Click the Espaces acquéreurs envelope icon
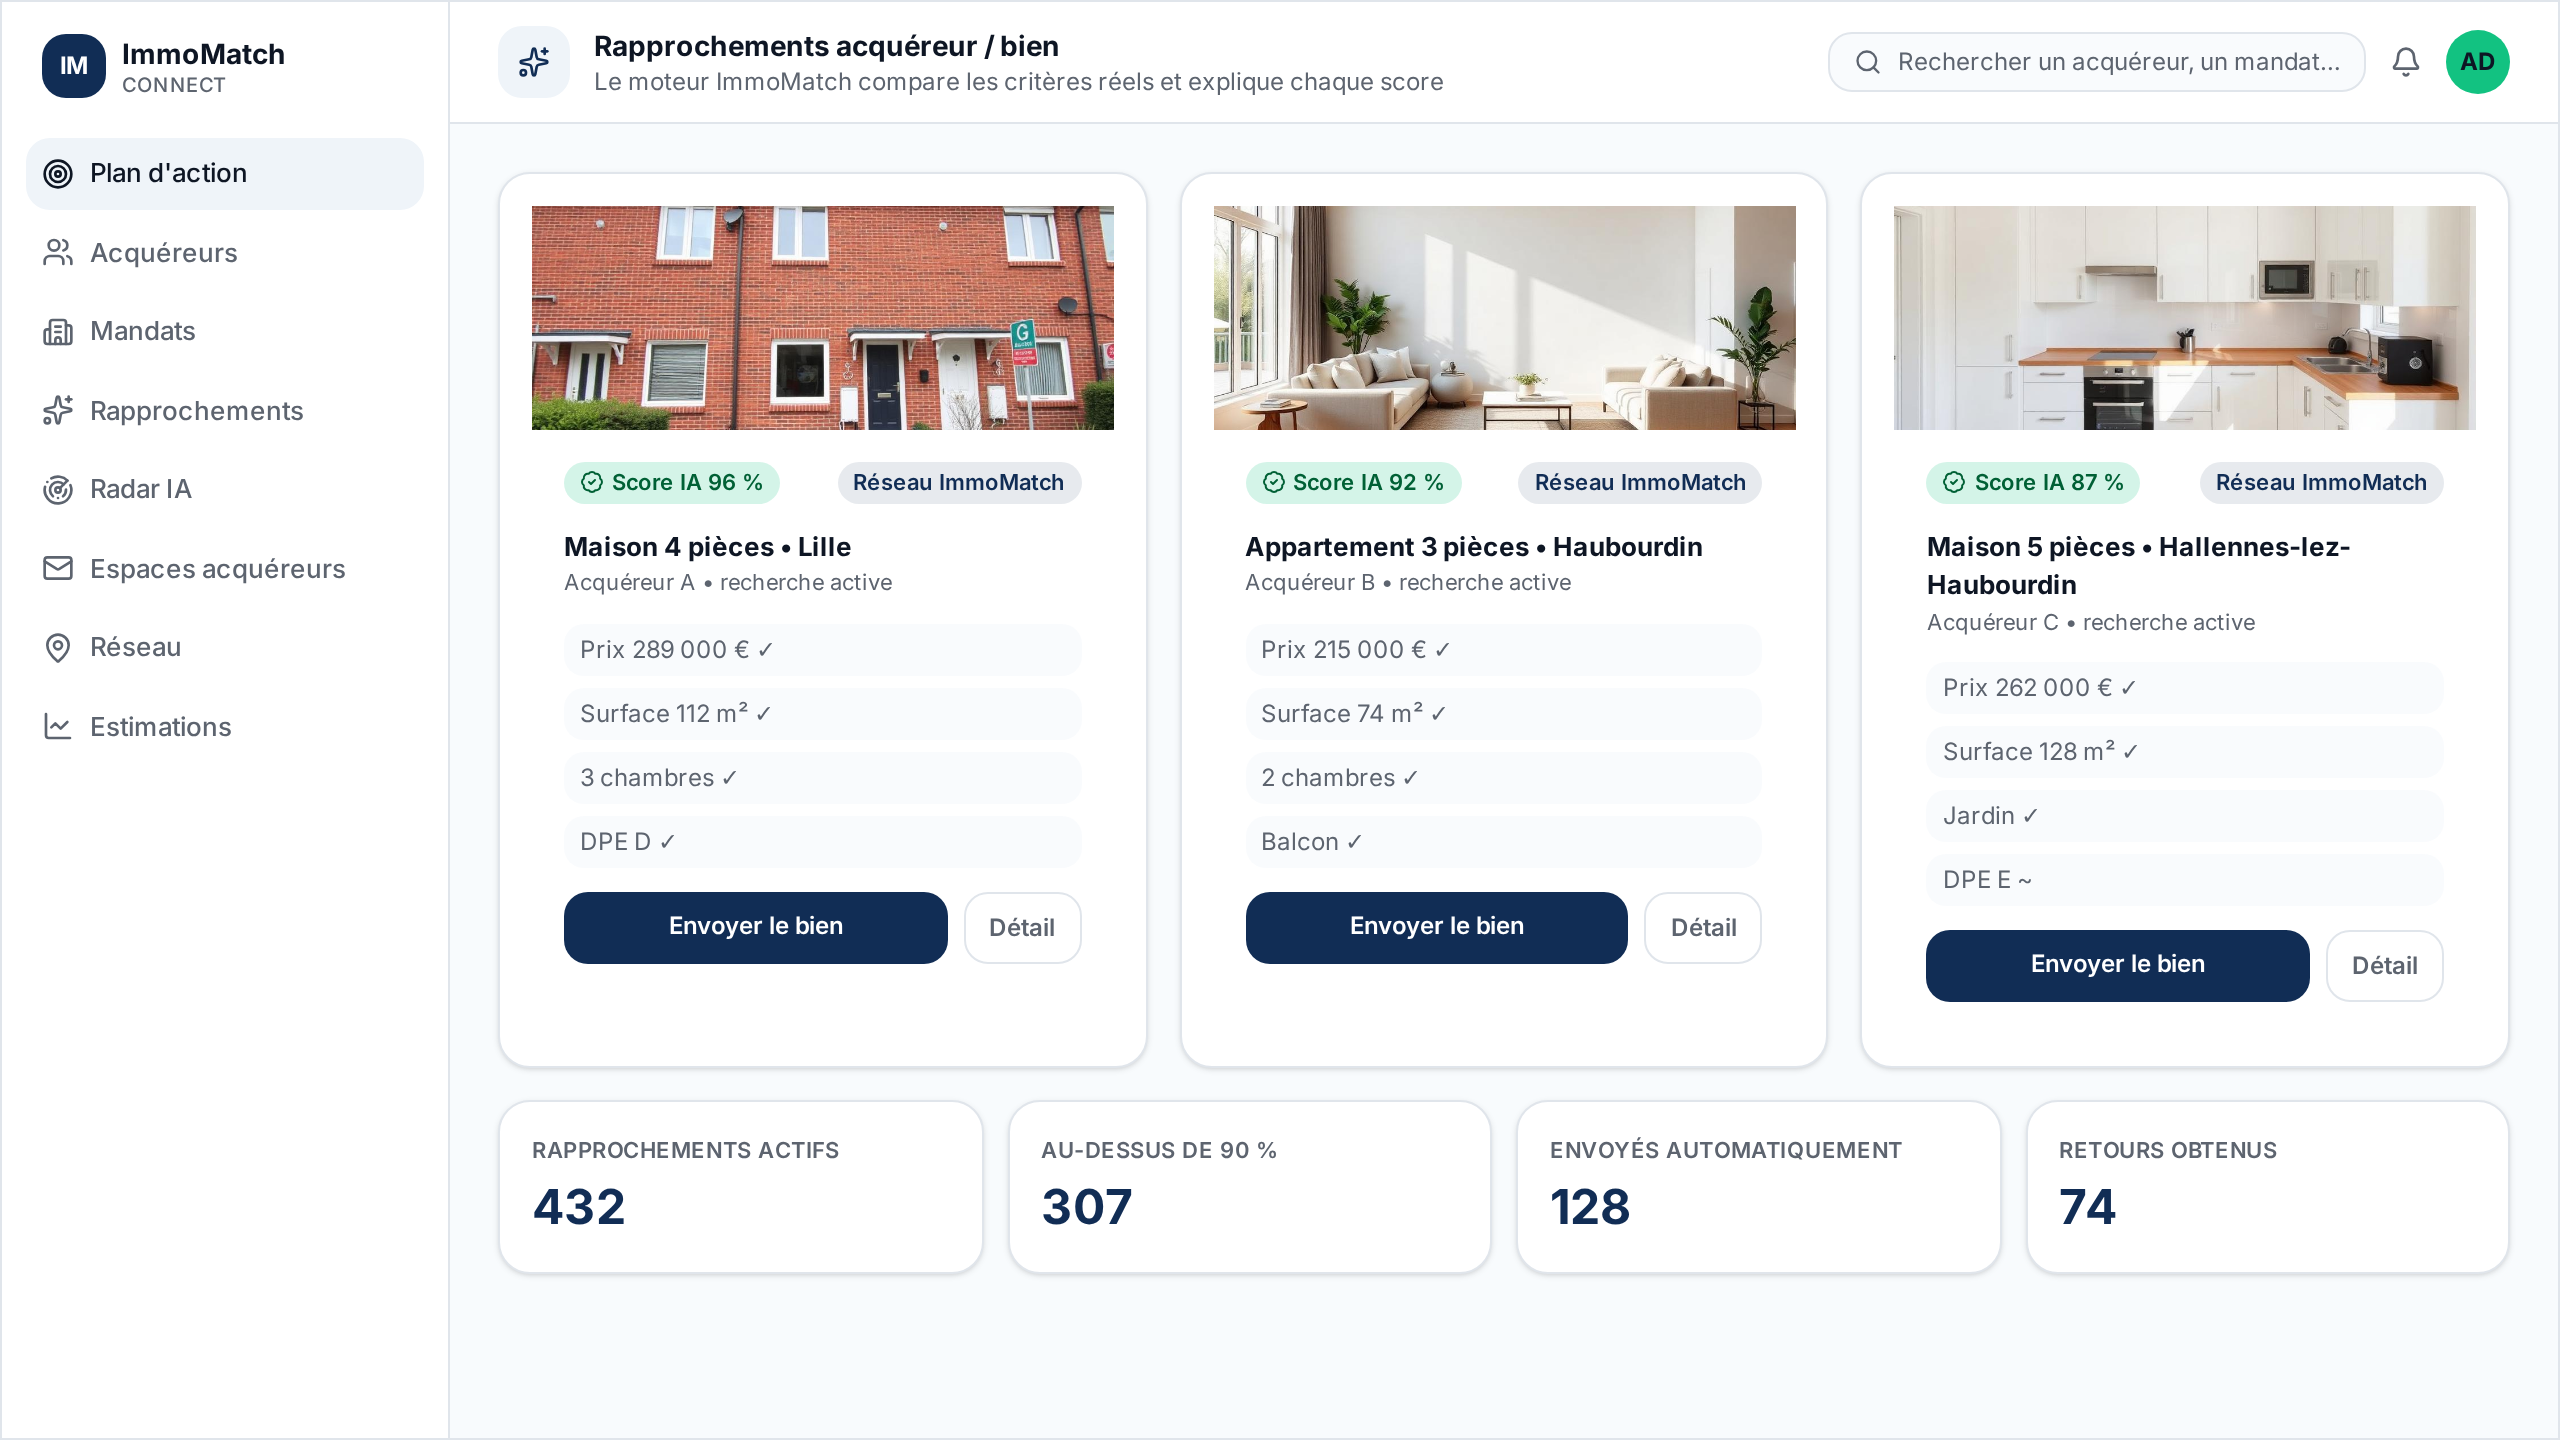The height and width of the screenshot is (1440, 2560). click(58, 569)
